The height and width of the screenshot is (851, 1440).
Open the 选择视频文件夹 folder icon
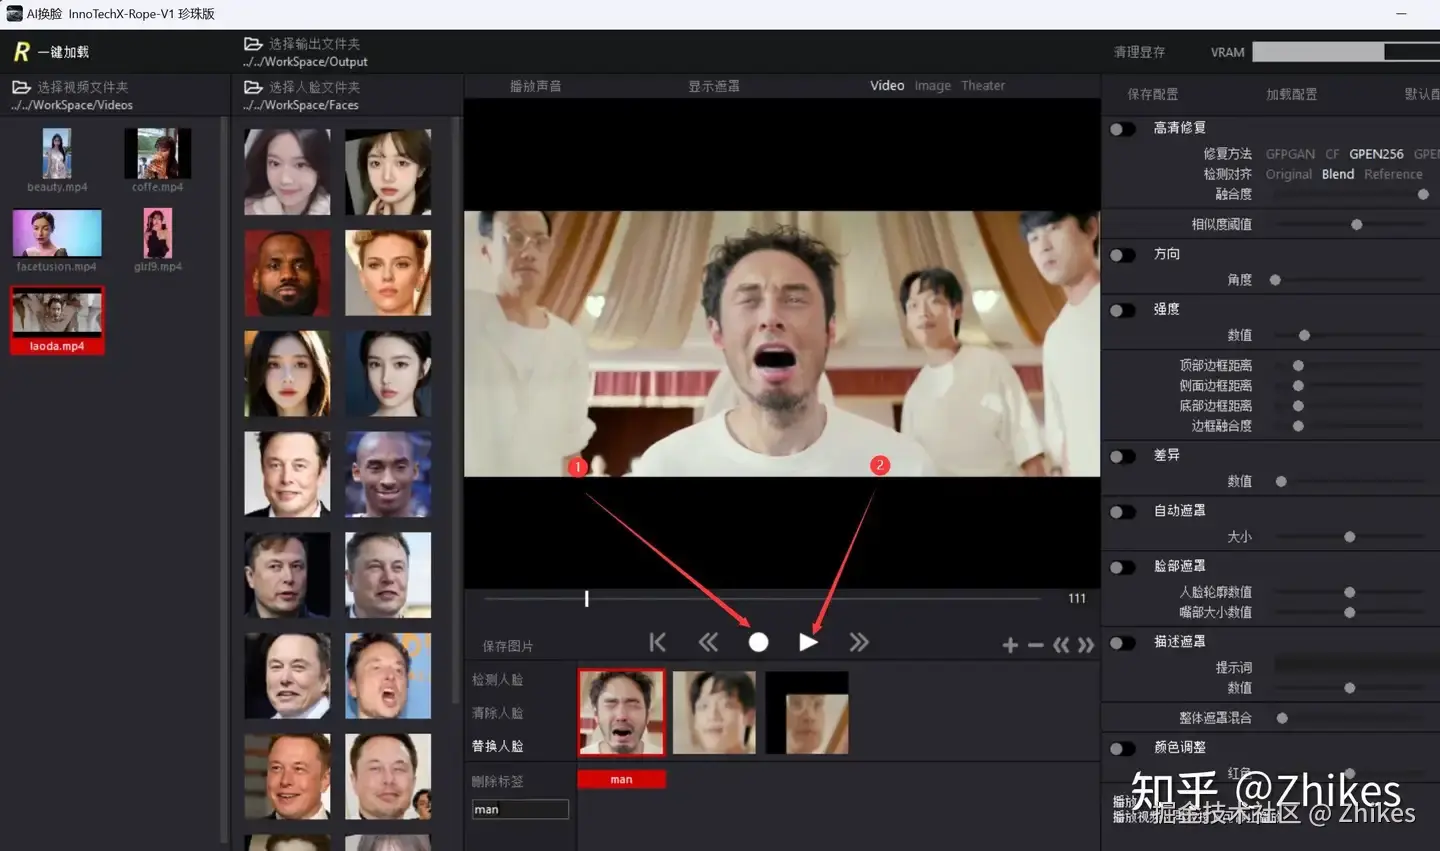21,88
